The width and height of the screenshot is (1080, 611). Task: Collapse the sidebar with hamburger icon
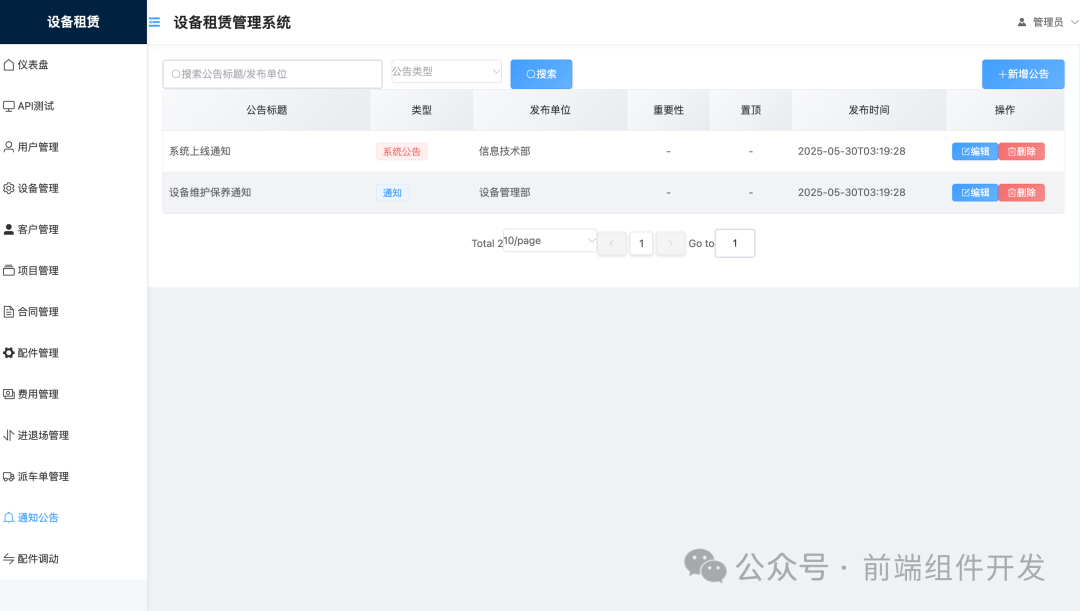coord(154,21)
